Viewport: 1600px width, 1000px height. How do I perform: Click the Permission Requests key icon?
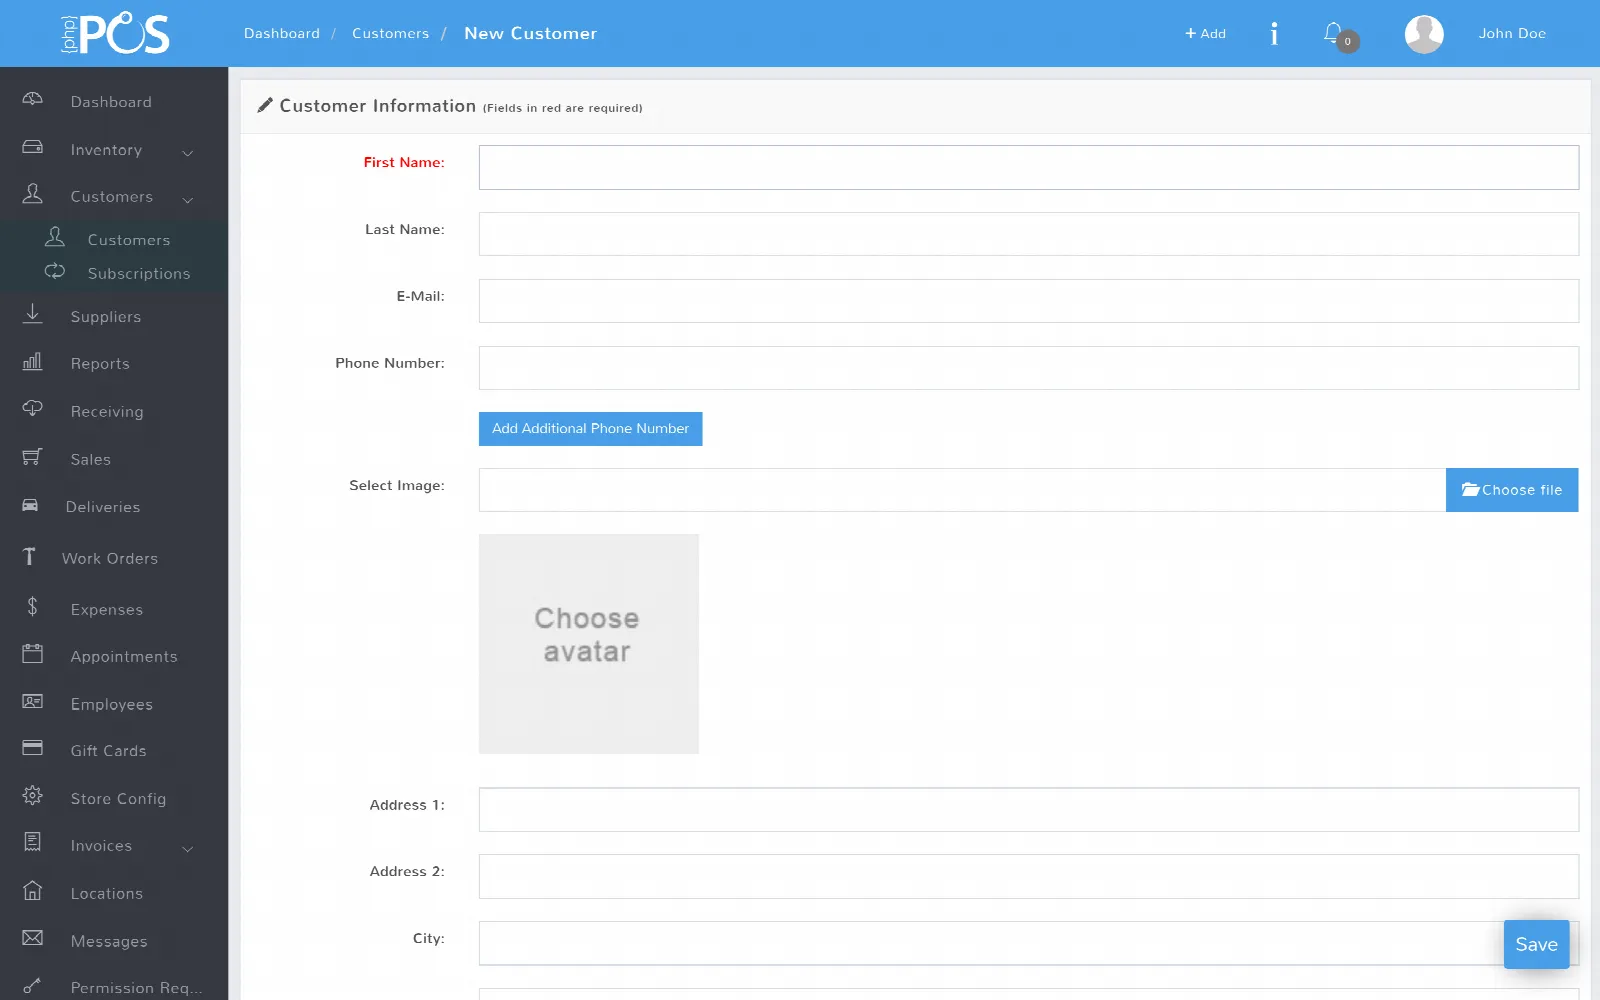point(32,985)
